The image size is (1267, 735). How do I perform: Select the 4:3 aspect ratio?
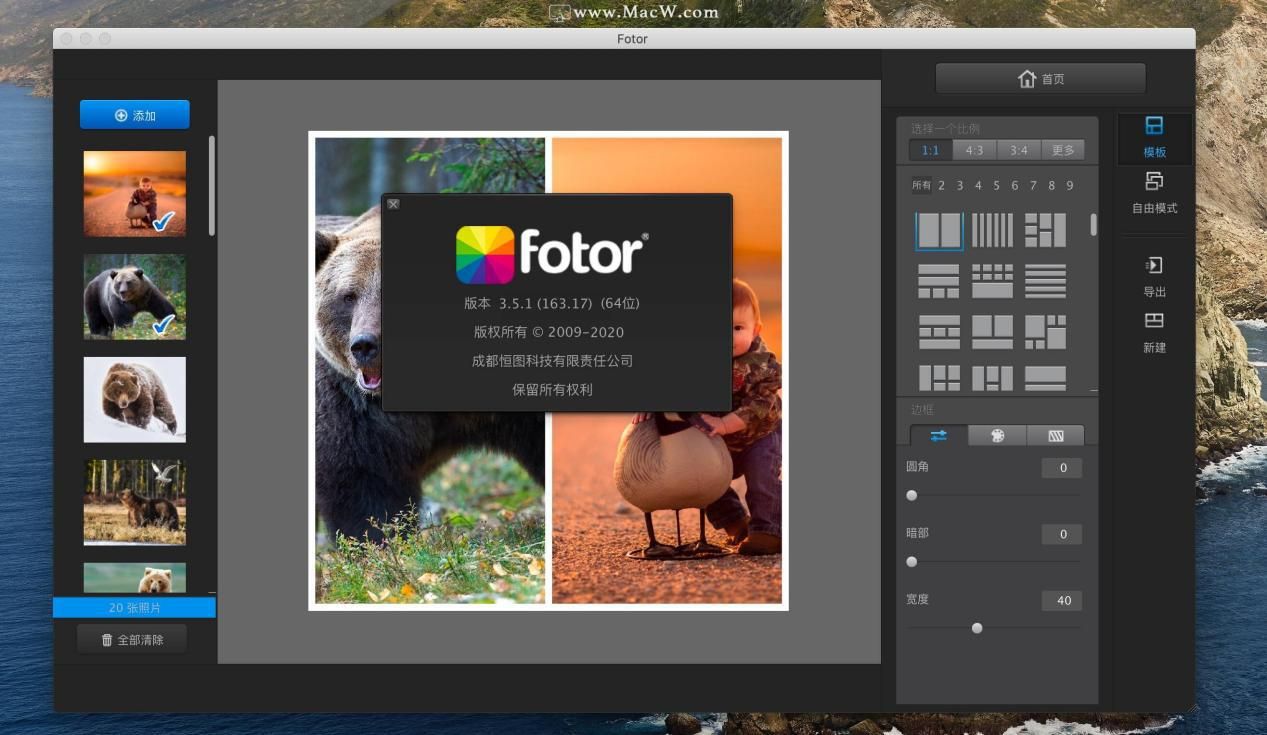pyautogui.click(x=974, y=150)
